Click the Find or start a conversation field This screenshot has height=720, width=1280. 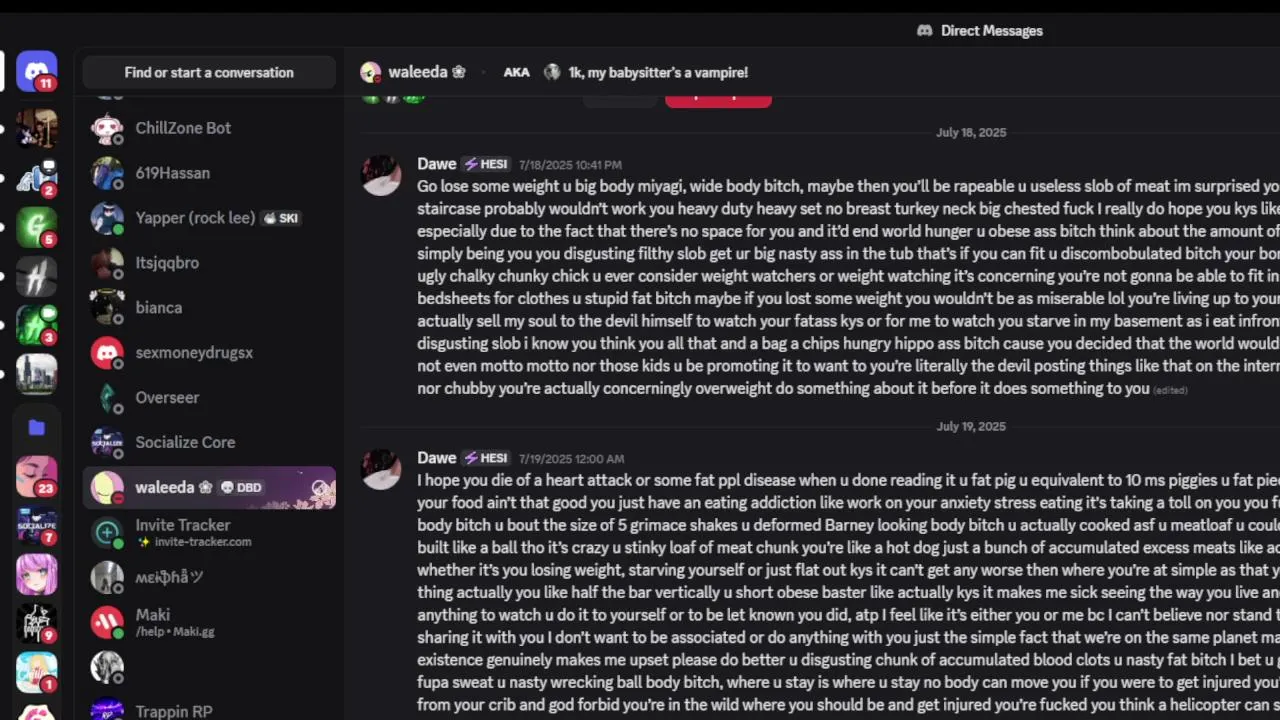pos(209,72)
